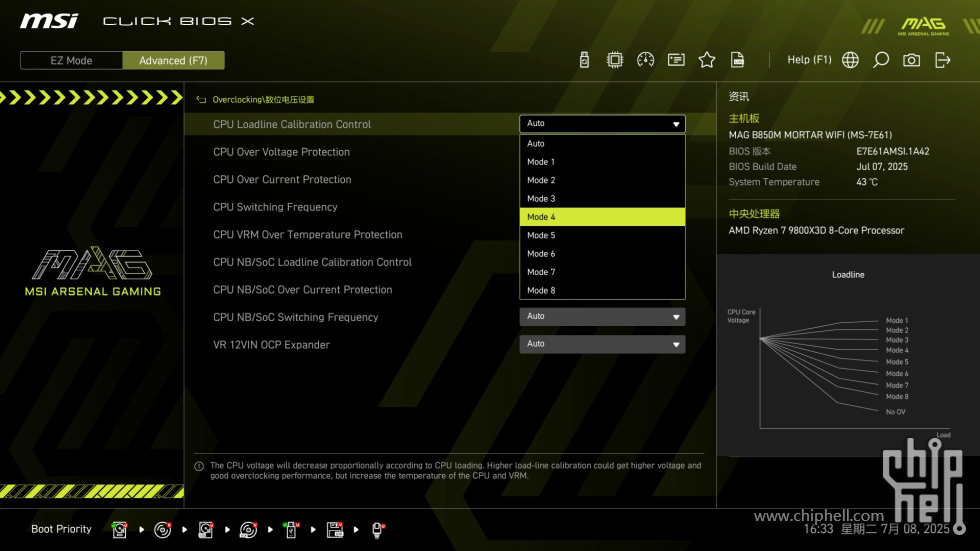The height and width of the screenshot is (551, 980).
Task: Open the log file document icon
Action: pyautogui.click(x=738, y=60)
